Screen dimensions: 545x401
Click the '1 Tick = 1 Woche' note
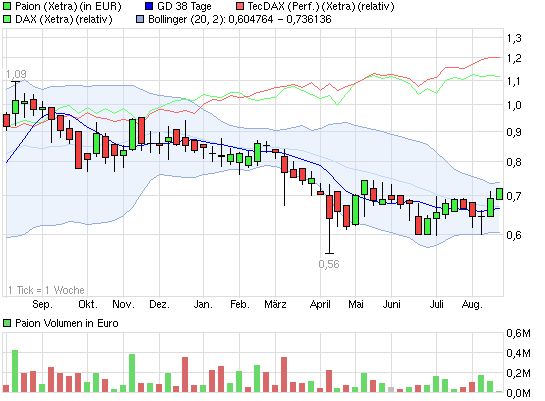[46, 290]
